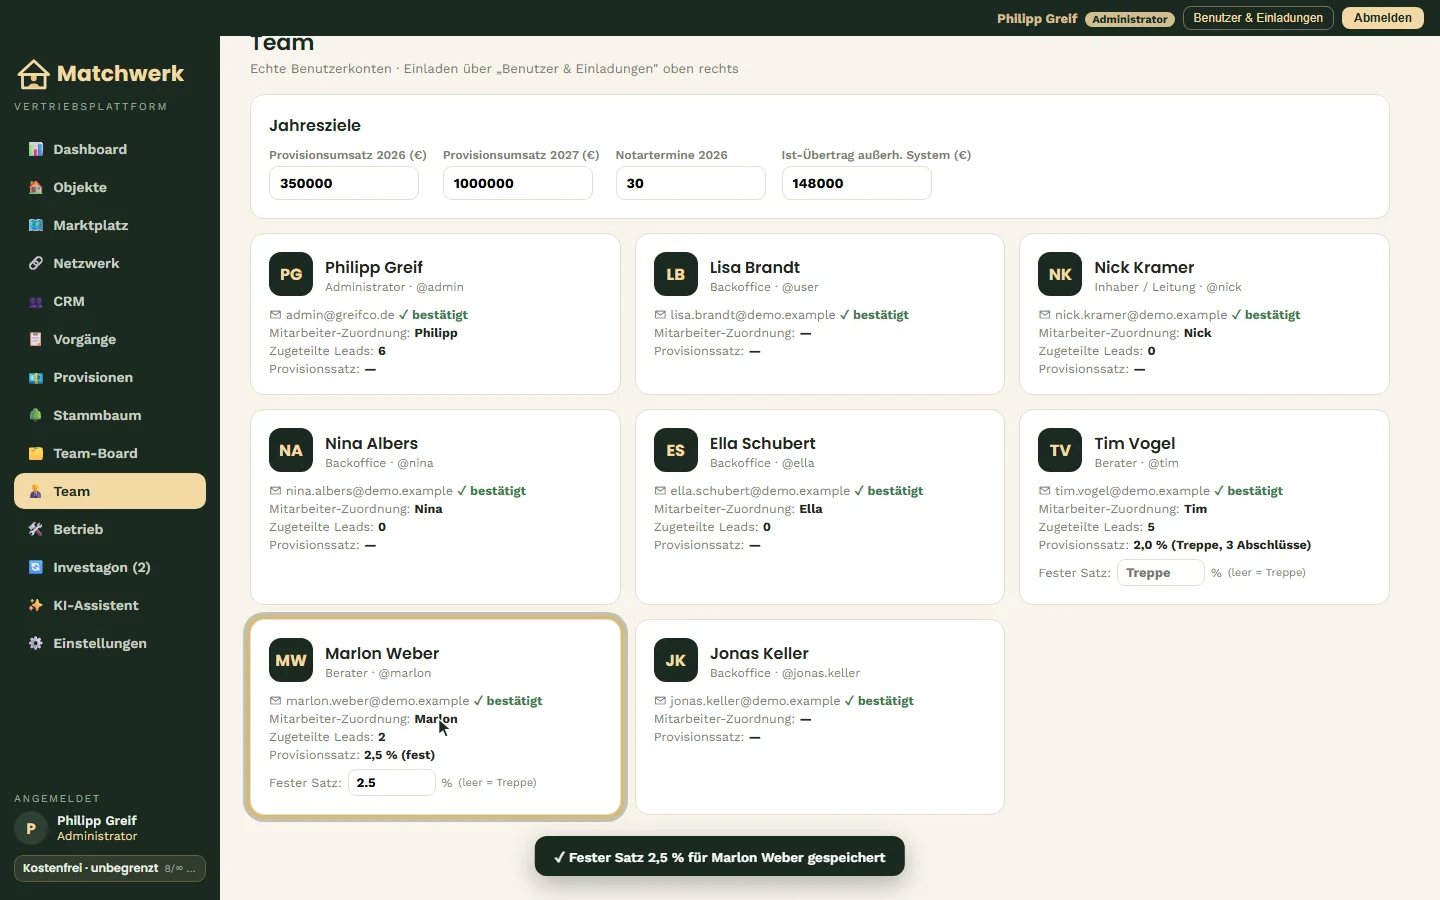Go to the Objekte section
The image size is (1440, 900).
(x=110, y=187)
